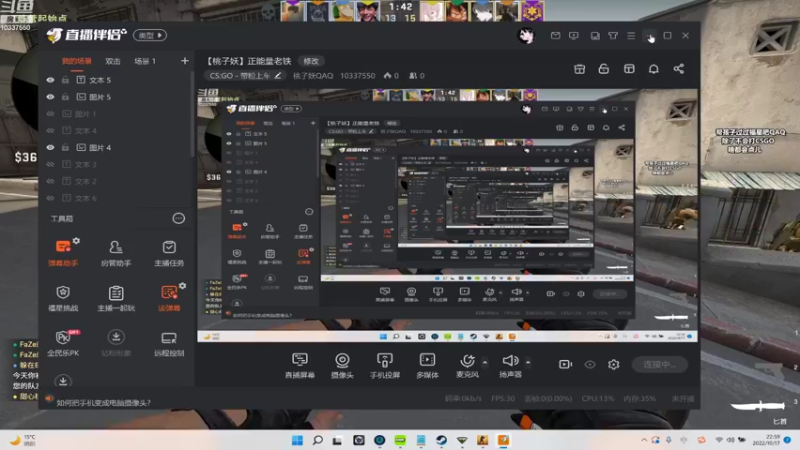This screenshot has height=450, width=800.
Task: Open the 繁星挑战 tool
Action: pos(63,298)
